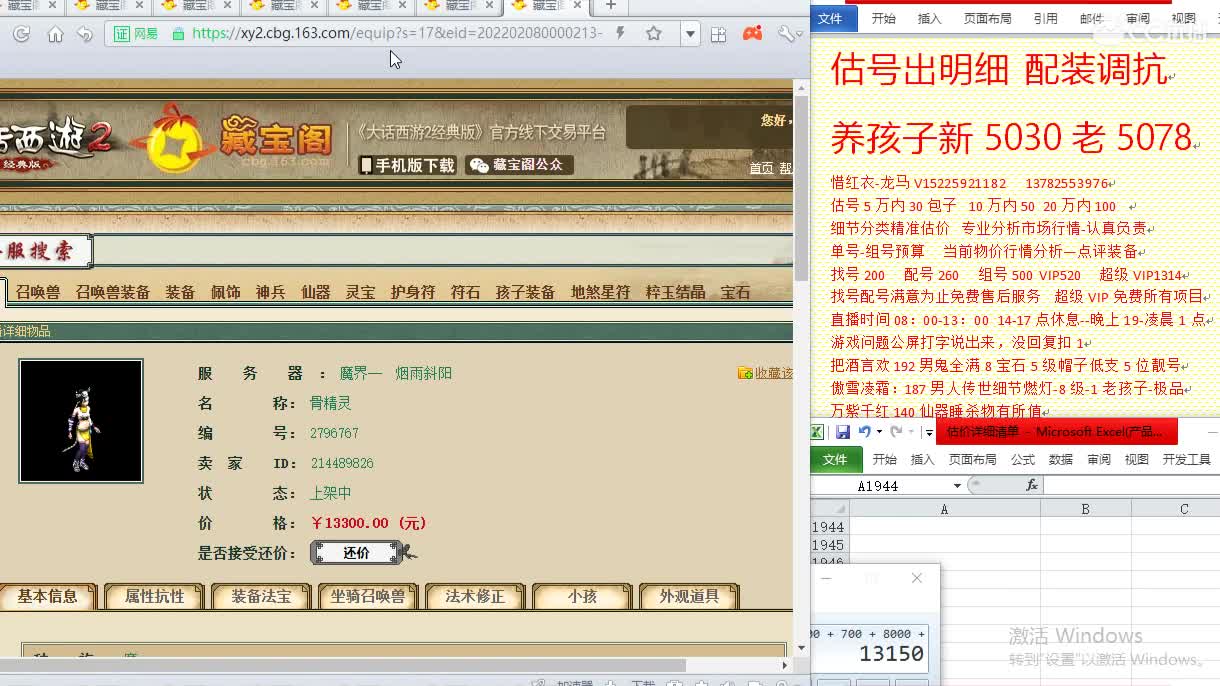The height and width of the screenshot is (686, 1220).
Task: Switch to 属性抗性 tab
Action: pos(154,596)
